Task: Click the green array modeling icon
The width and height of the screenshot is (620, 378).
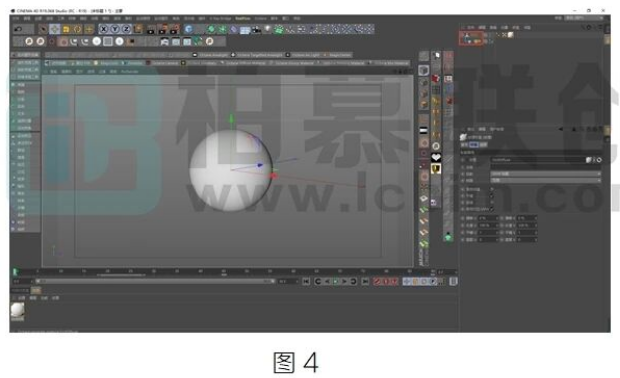Action: pyautogui.click(x=223, y=29)
